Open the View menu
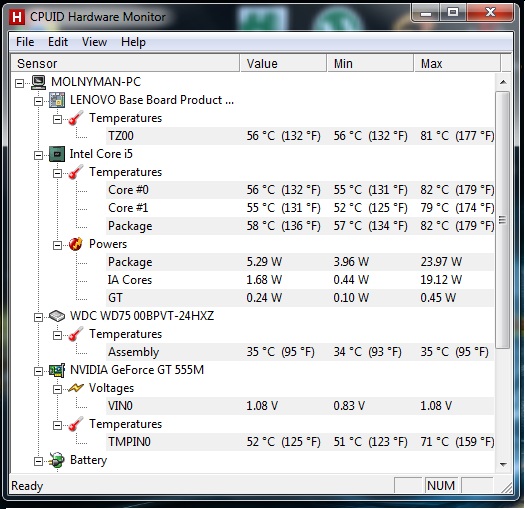Viewport: 525px width, 509px height. 94,42
